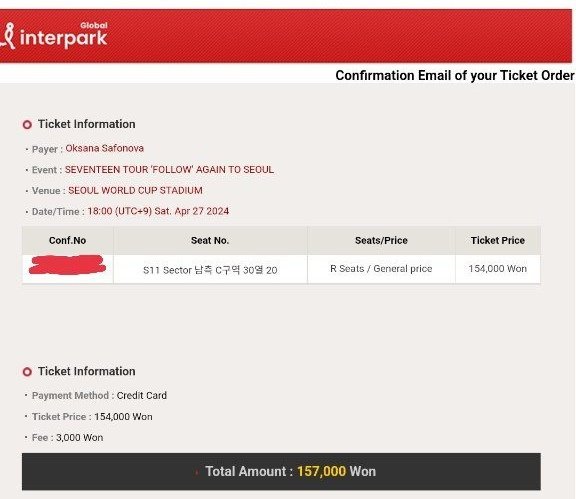Click the first Ticket Information bullet circle icon

tap(27, 125)
